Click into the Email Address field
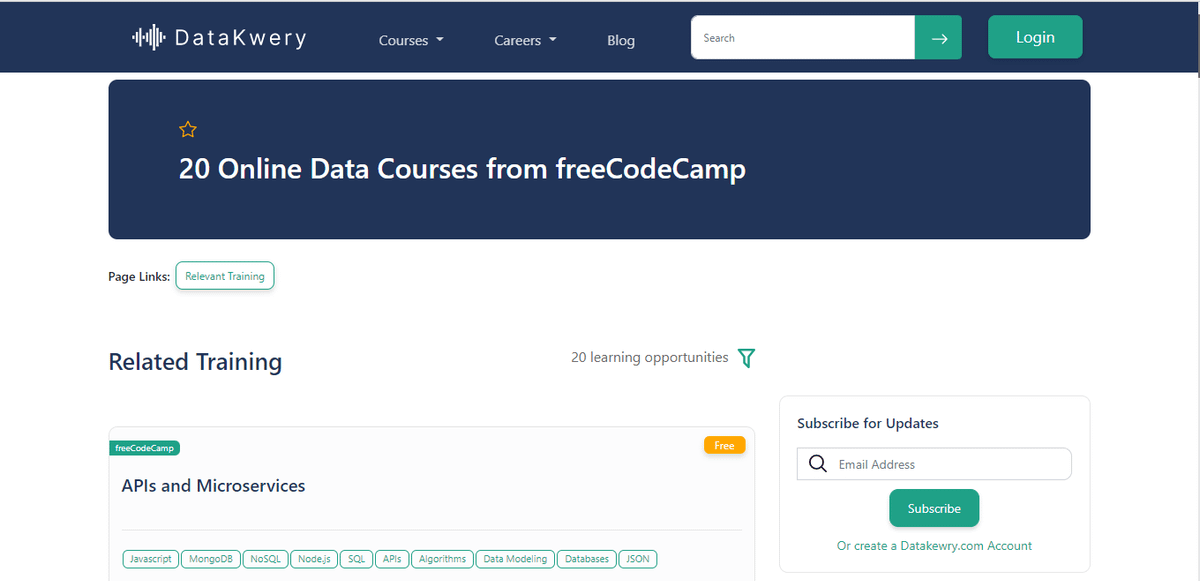 point(950,464)
